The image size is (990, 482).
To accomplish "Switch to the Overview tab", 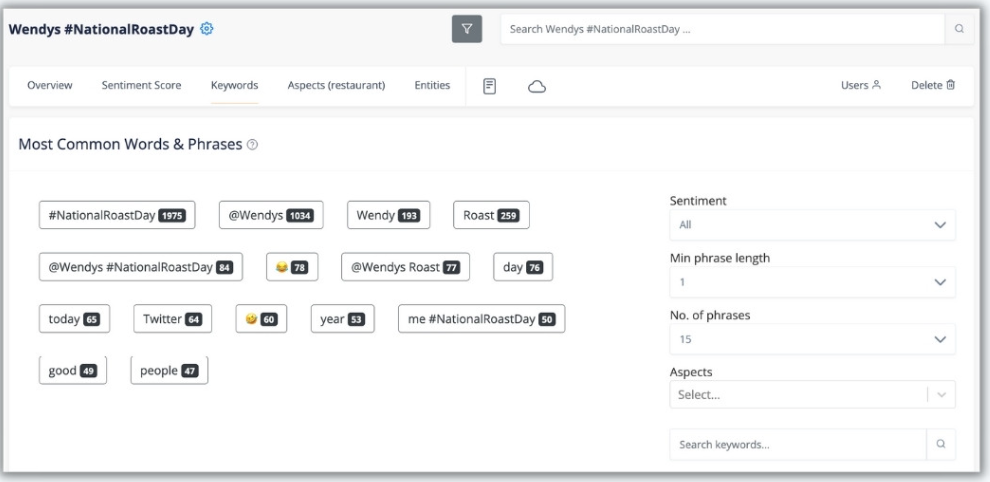I will tap(49, 86).
